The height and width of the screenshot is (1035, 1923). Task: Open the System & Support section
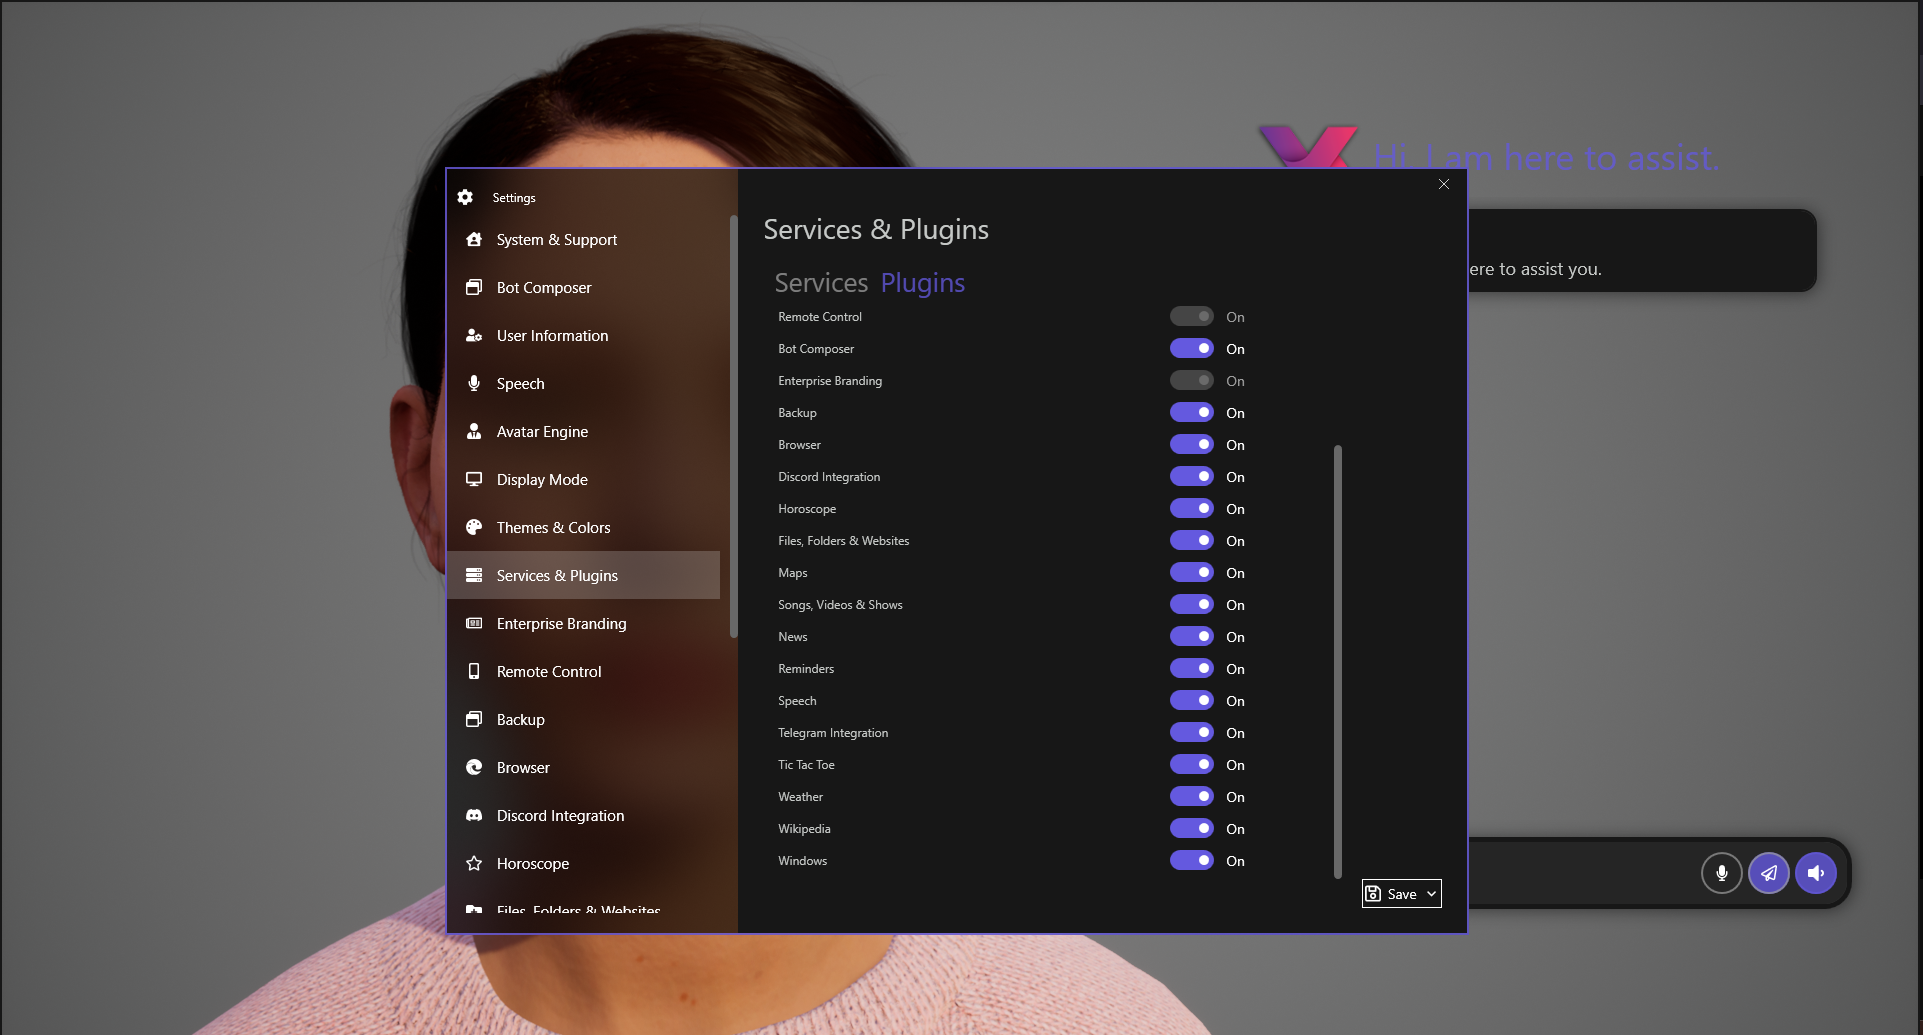(x=556, y=239)
